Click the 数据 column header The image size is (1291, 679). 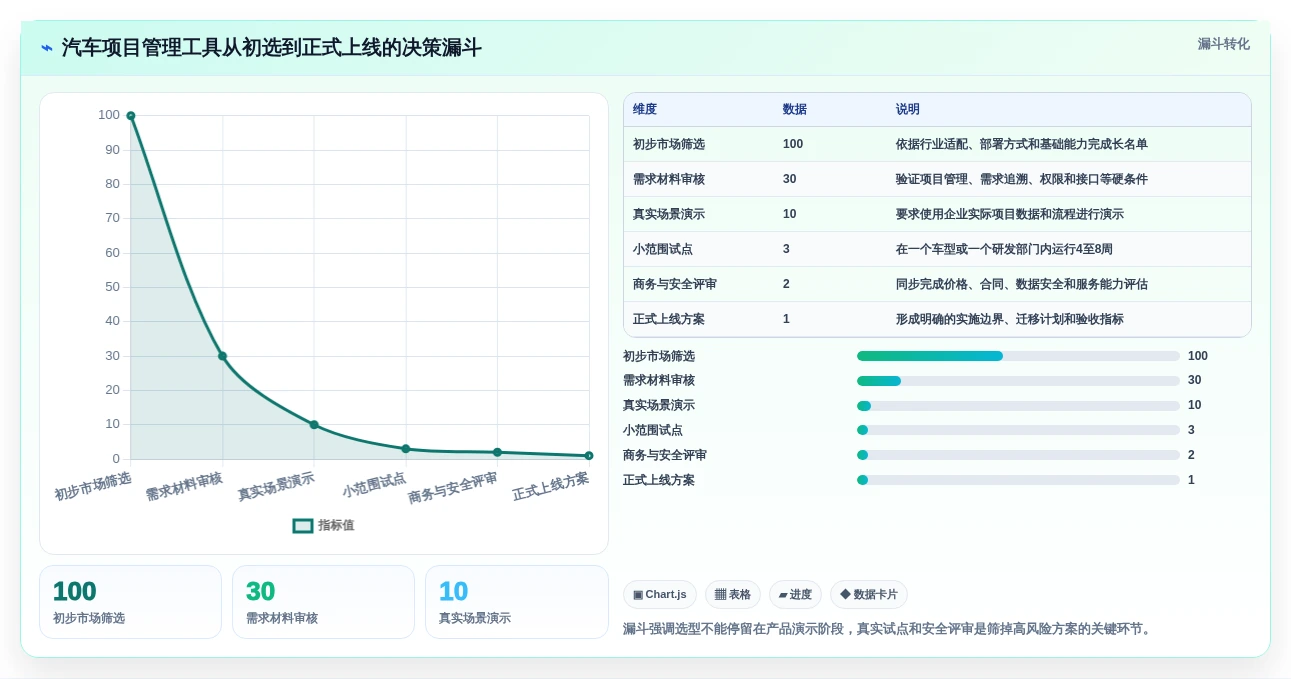point(795,109)
